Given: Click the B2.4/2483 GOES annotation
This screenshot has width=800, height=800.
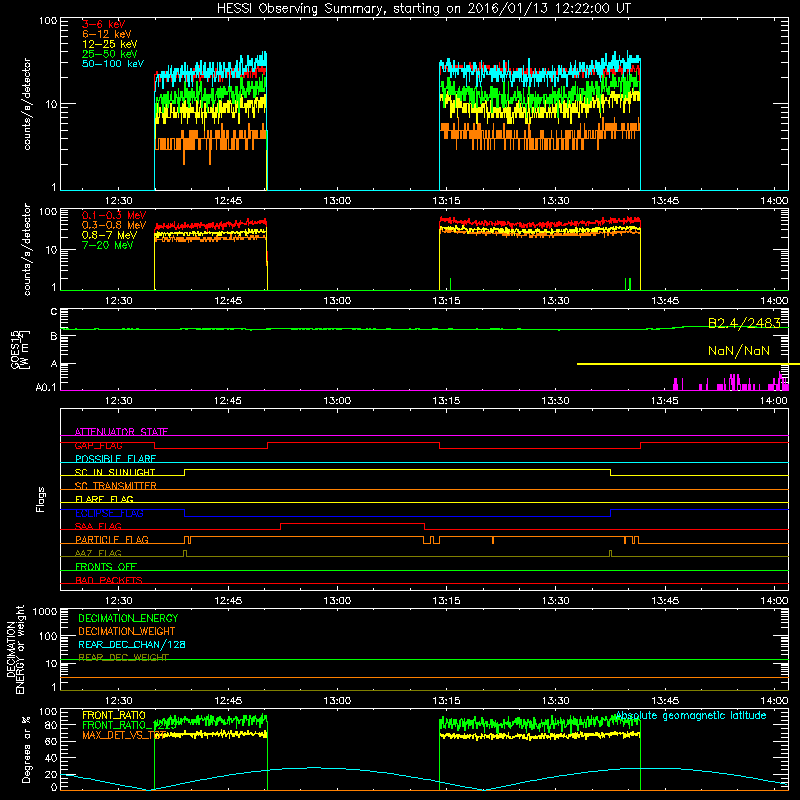Looking at the screenshot, I should coord(744,323).
